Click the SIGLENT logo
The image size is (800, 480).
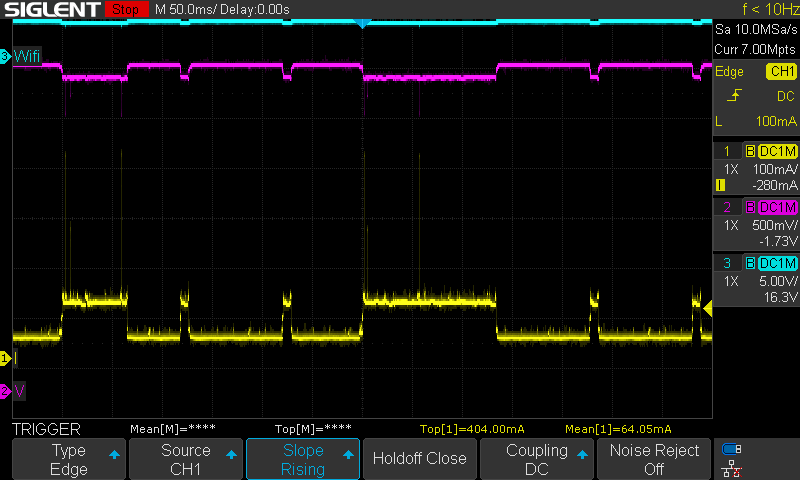[x=52, y=9]
